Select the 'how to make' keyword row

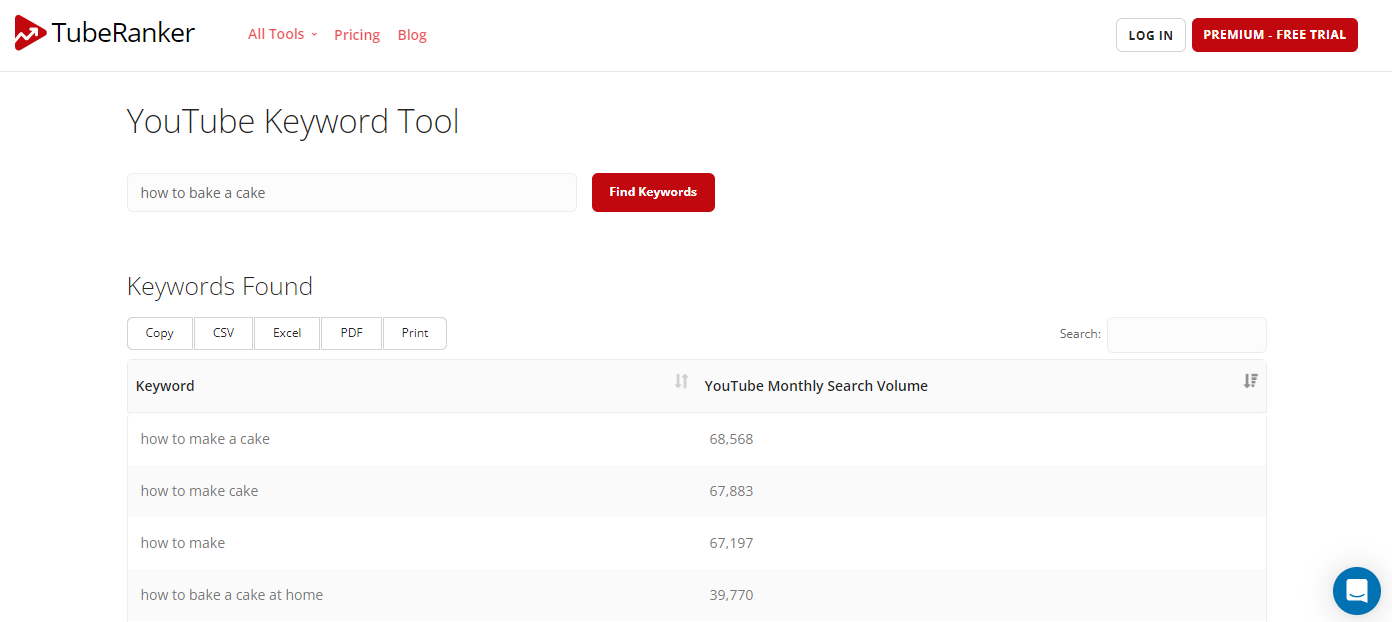coord(696,543)
